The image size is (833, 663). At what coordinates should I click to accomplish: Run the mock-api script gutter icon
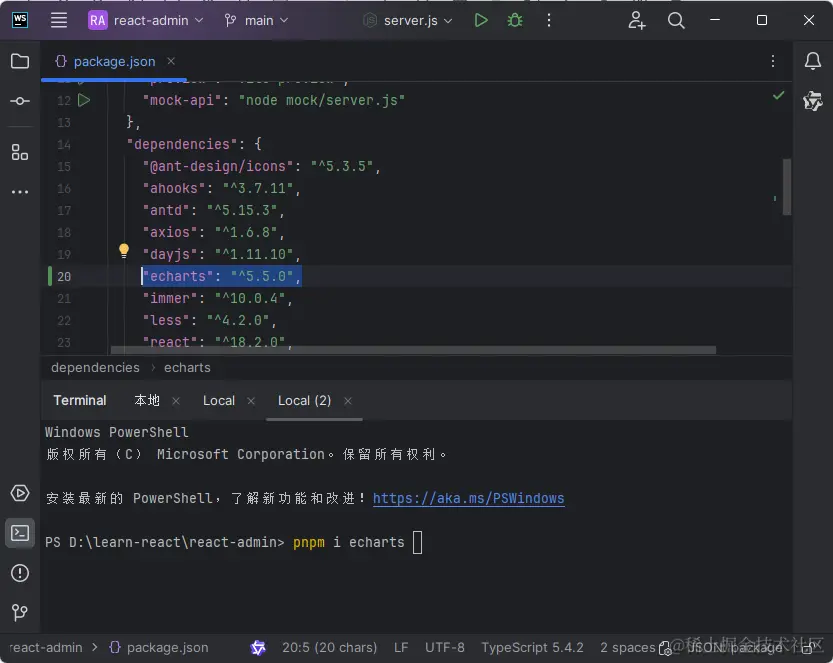click(x=84, y=100)
